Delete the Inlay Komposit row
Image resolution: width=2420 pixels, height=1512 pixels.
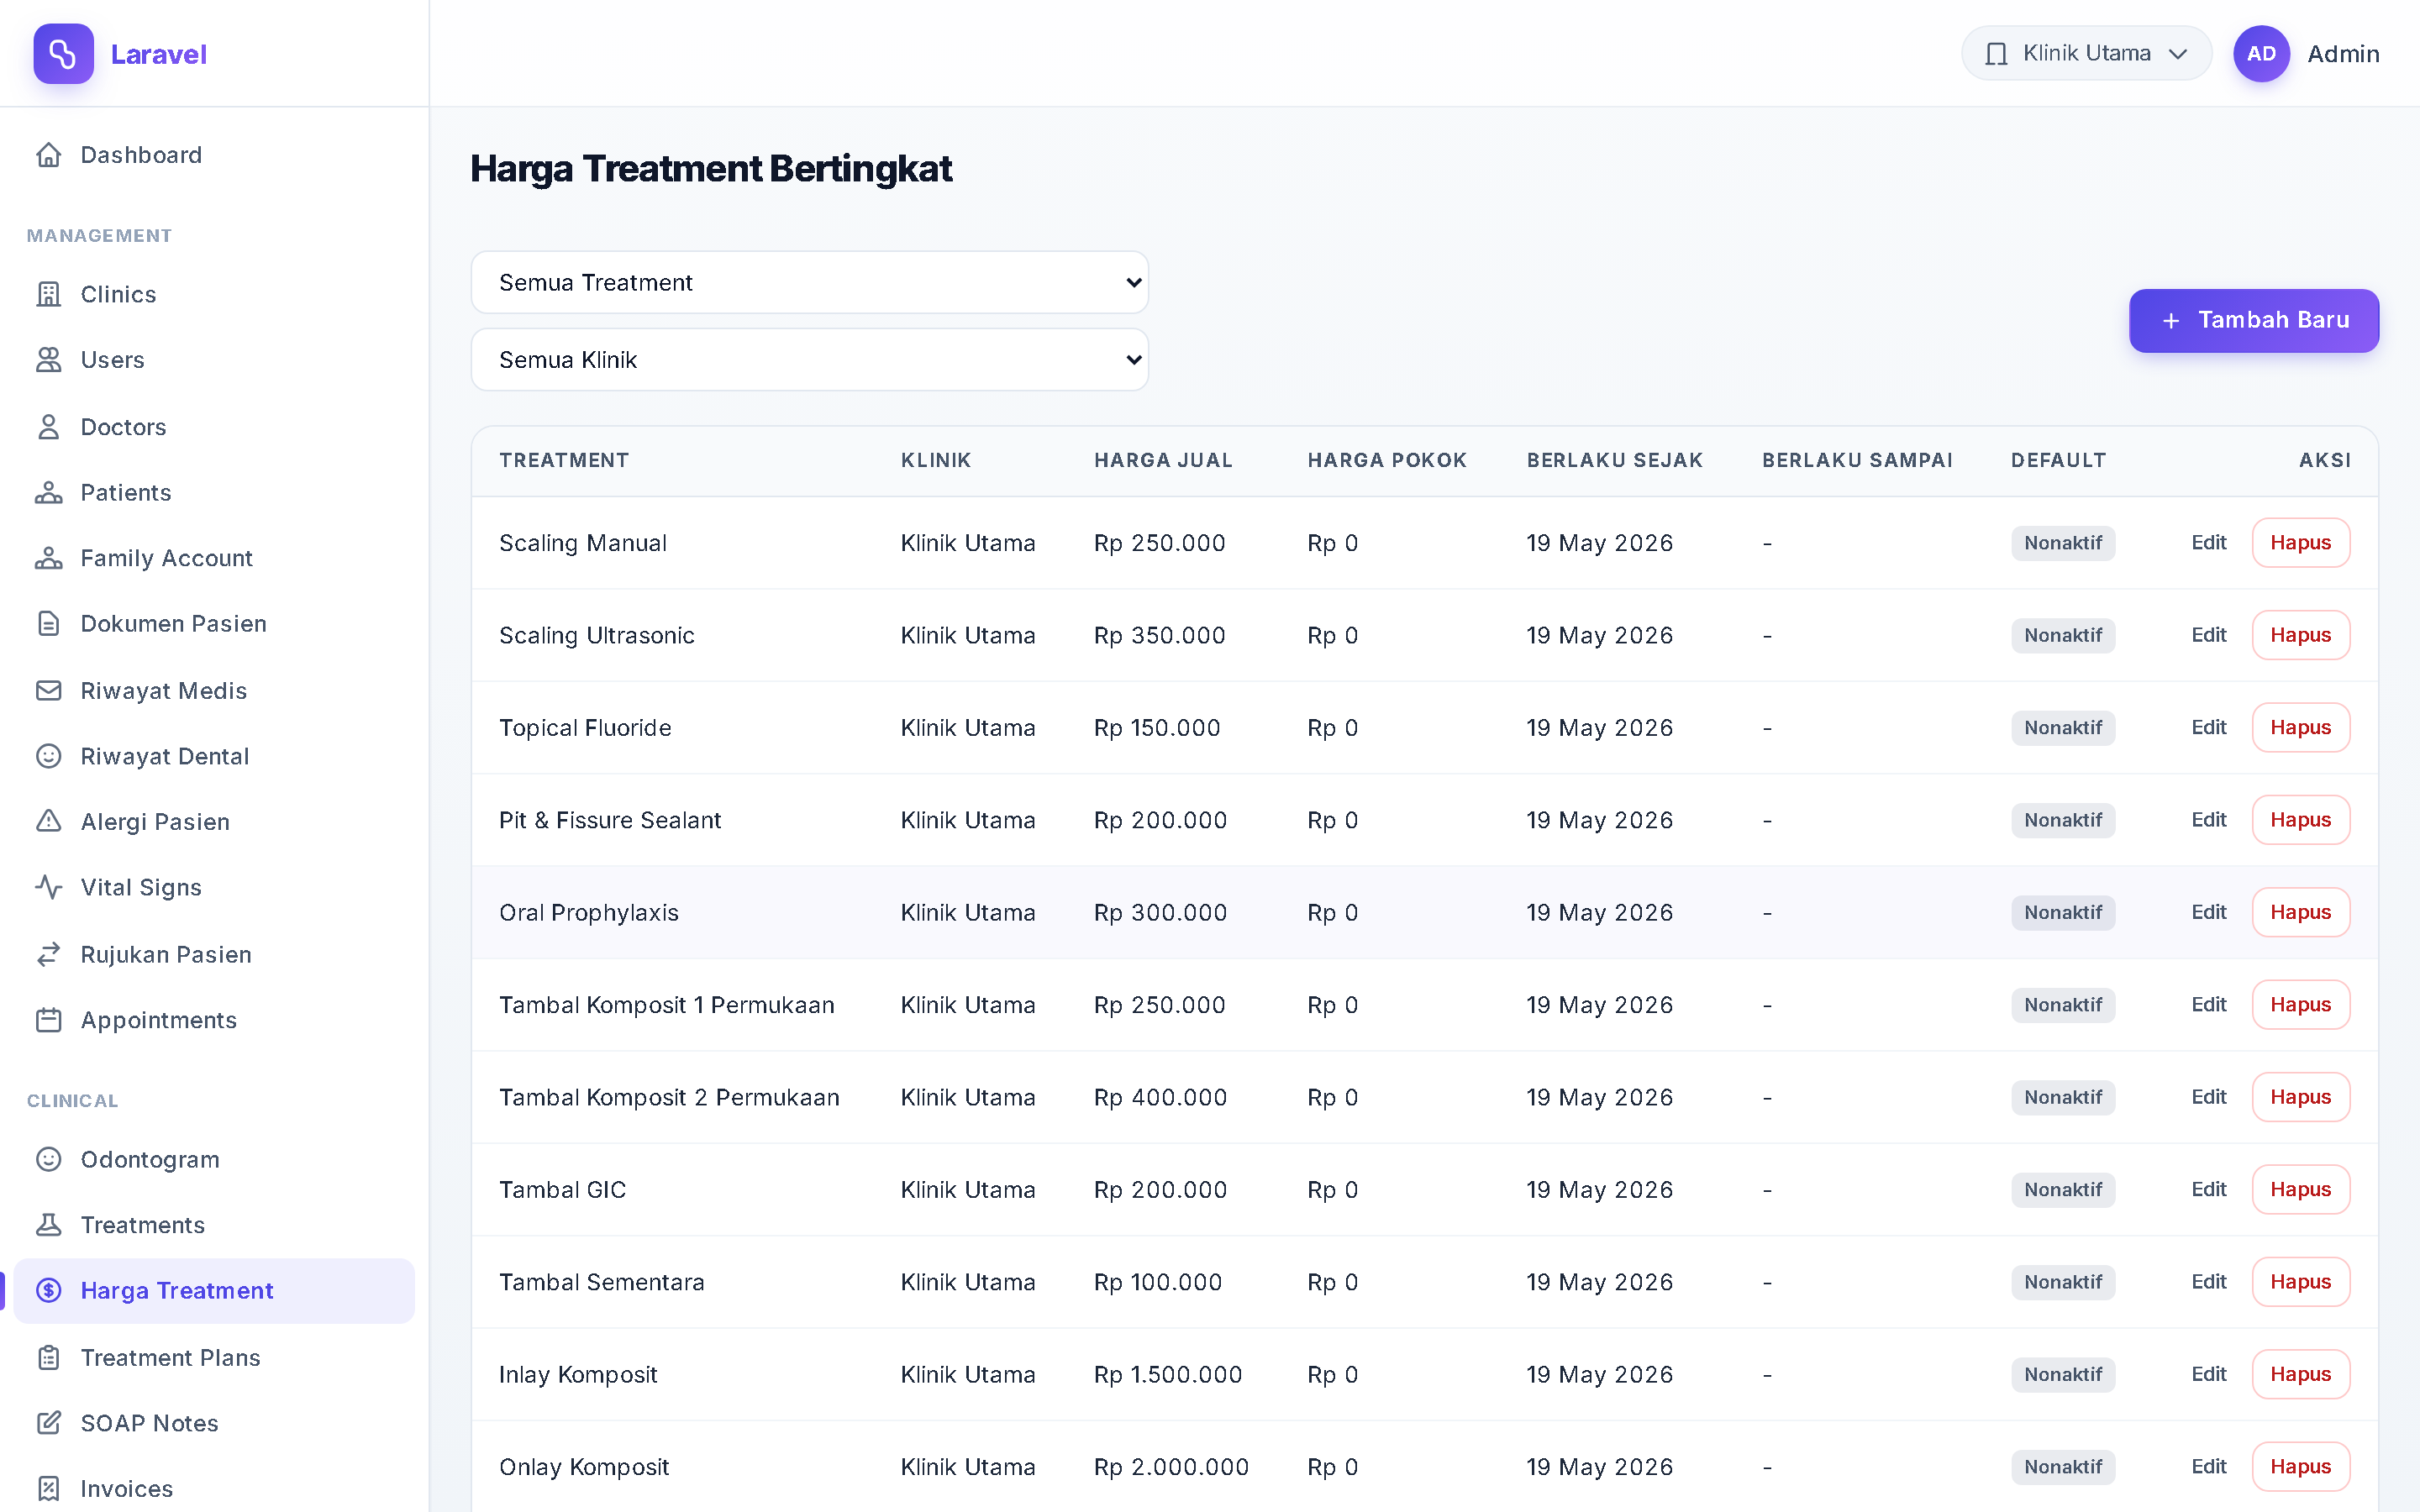[x=2300, y=1374]
